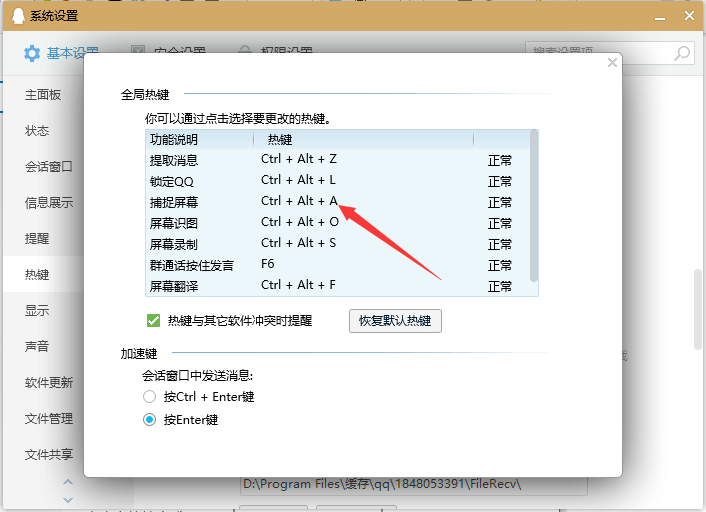706x512 pixels.
Task: Click the FileRecv path field in settings window
Action: pos(413,485)
